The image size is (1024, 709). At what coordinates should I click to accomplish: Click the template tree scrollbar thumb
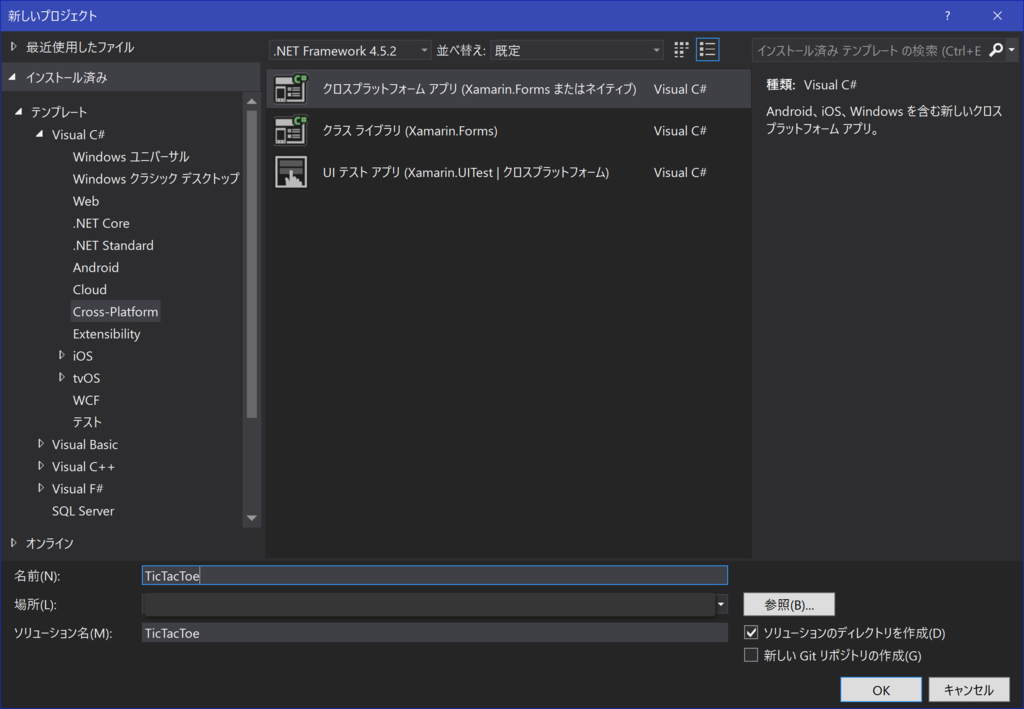click(x=251, y=264)
